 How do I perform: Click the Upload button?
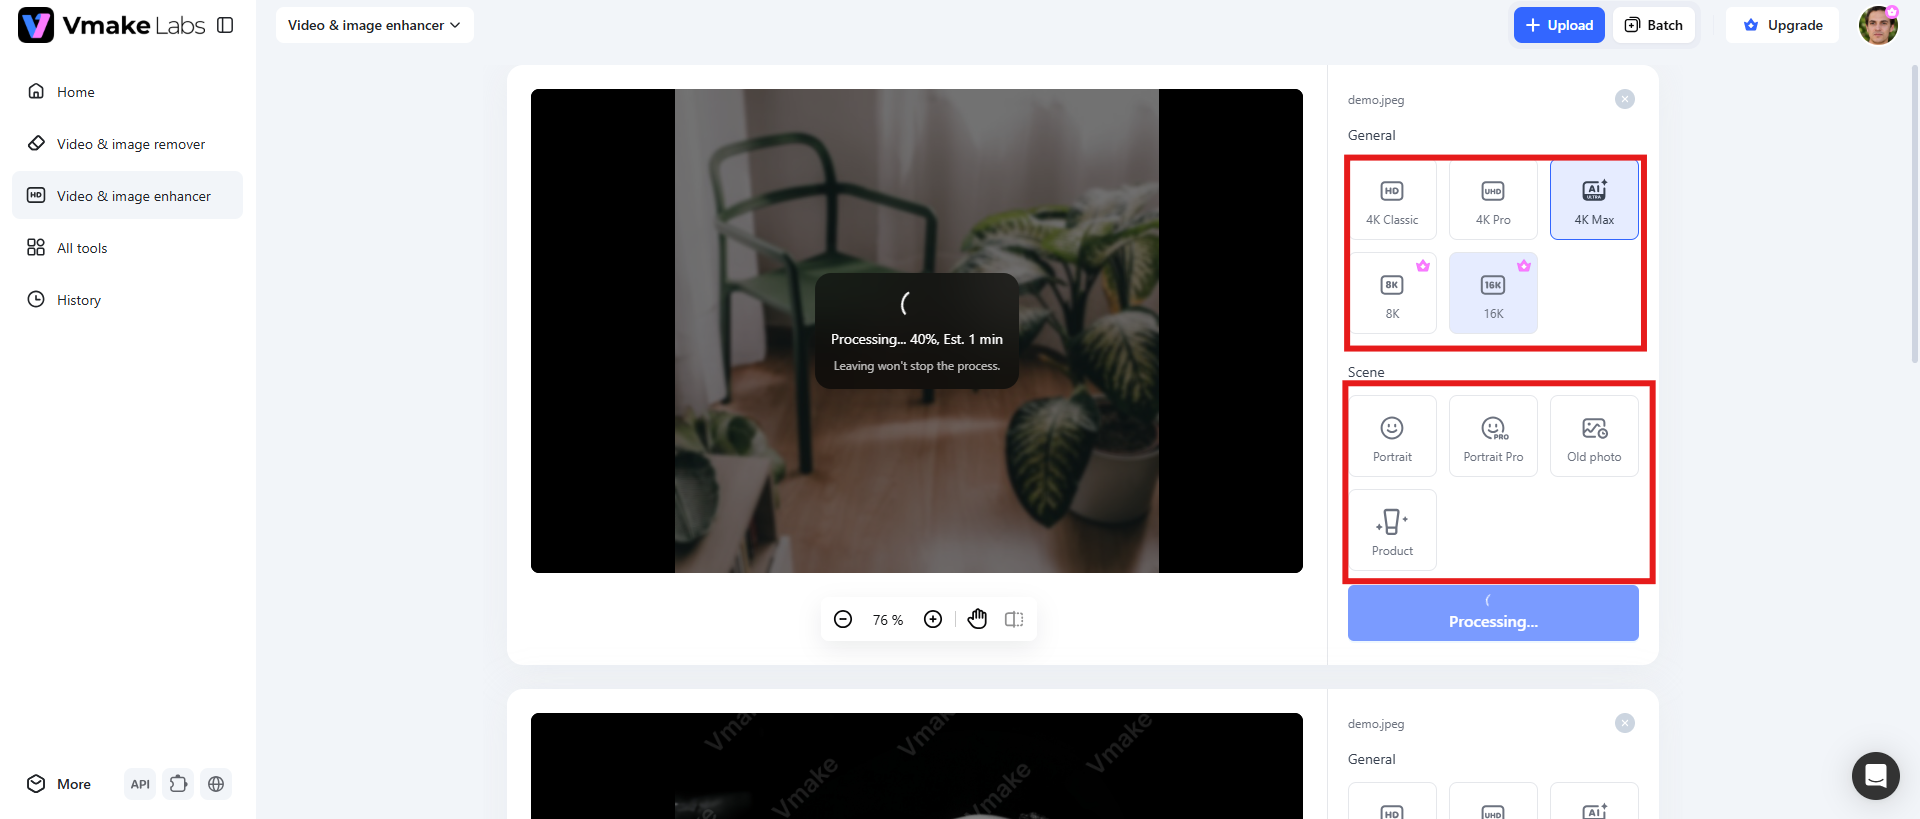1559,25
